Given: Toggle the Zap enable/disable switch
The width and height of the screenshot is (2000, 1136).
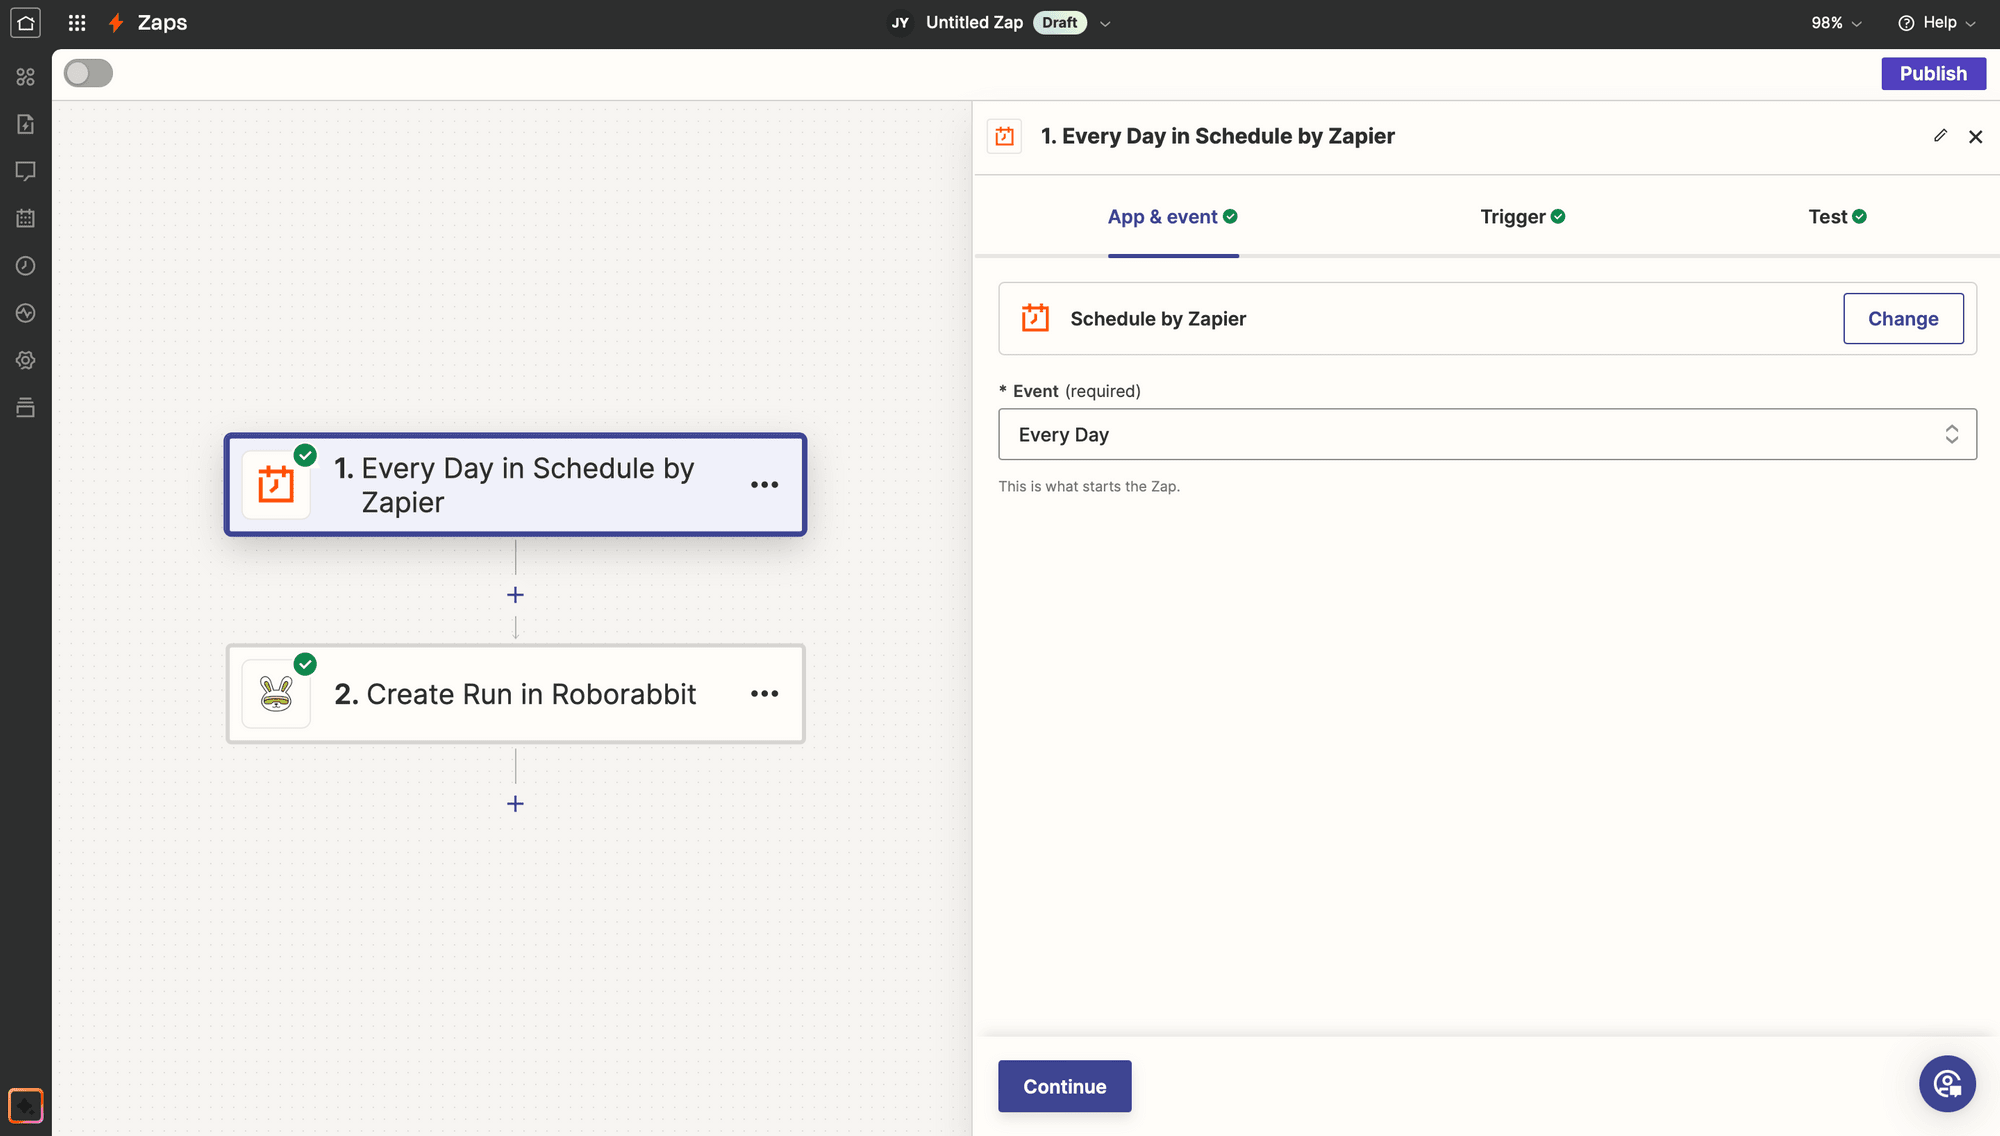Looking at the screenshot, I should [x=89, y=73].
